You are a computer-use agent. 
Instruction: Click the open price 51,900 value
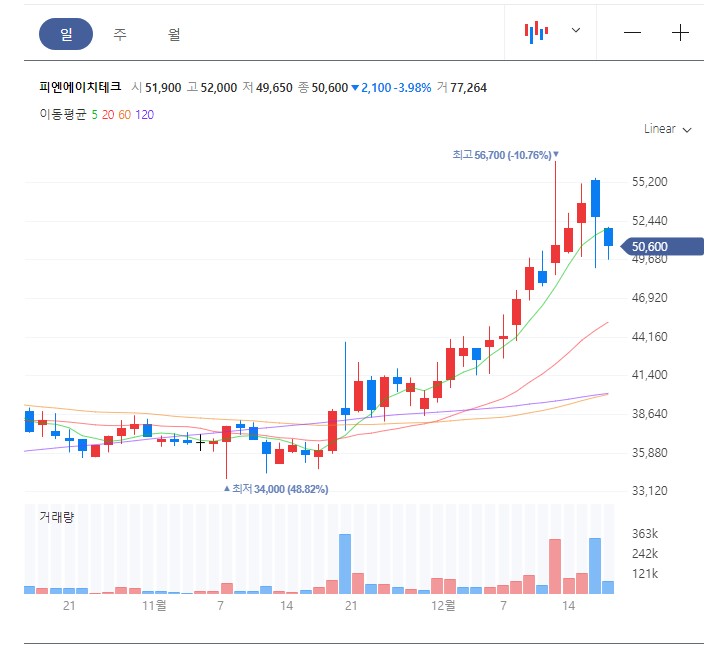[x=163, y=87]
